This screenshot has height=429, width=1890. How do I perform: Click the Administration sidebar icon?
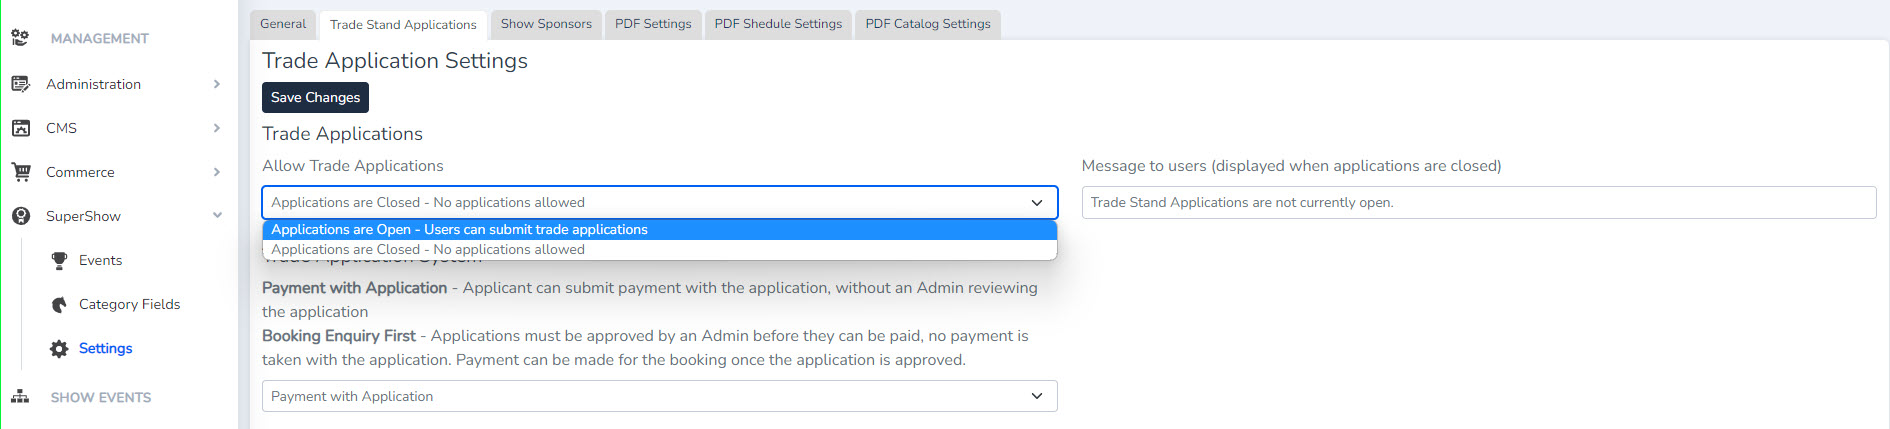[x=20, y=84]
